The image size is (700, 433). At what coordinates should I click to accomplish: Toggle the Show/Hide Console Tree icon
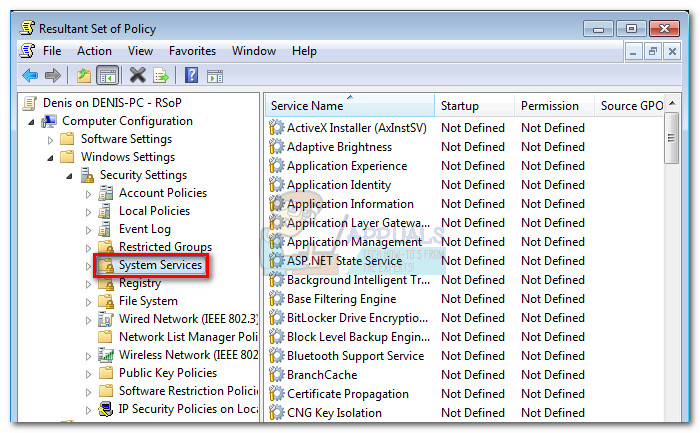point(108,75)
